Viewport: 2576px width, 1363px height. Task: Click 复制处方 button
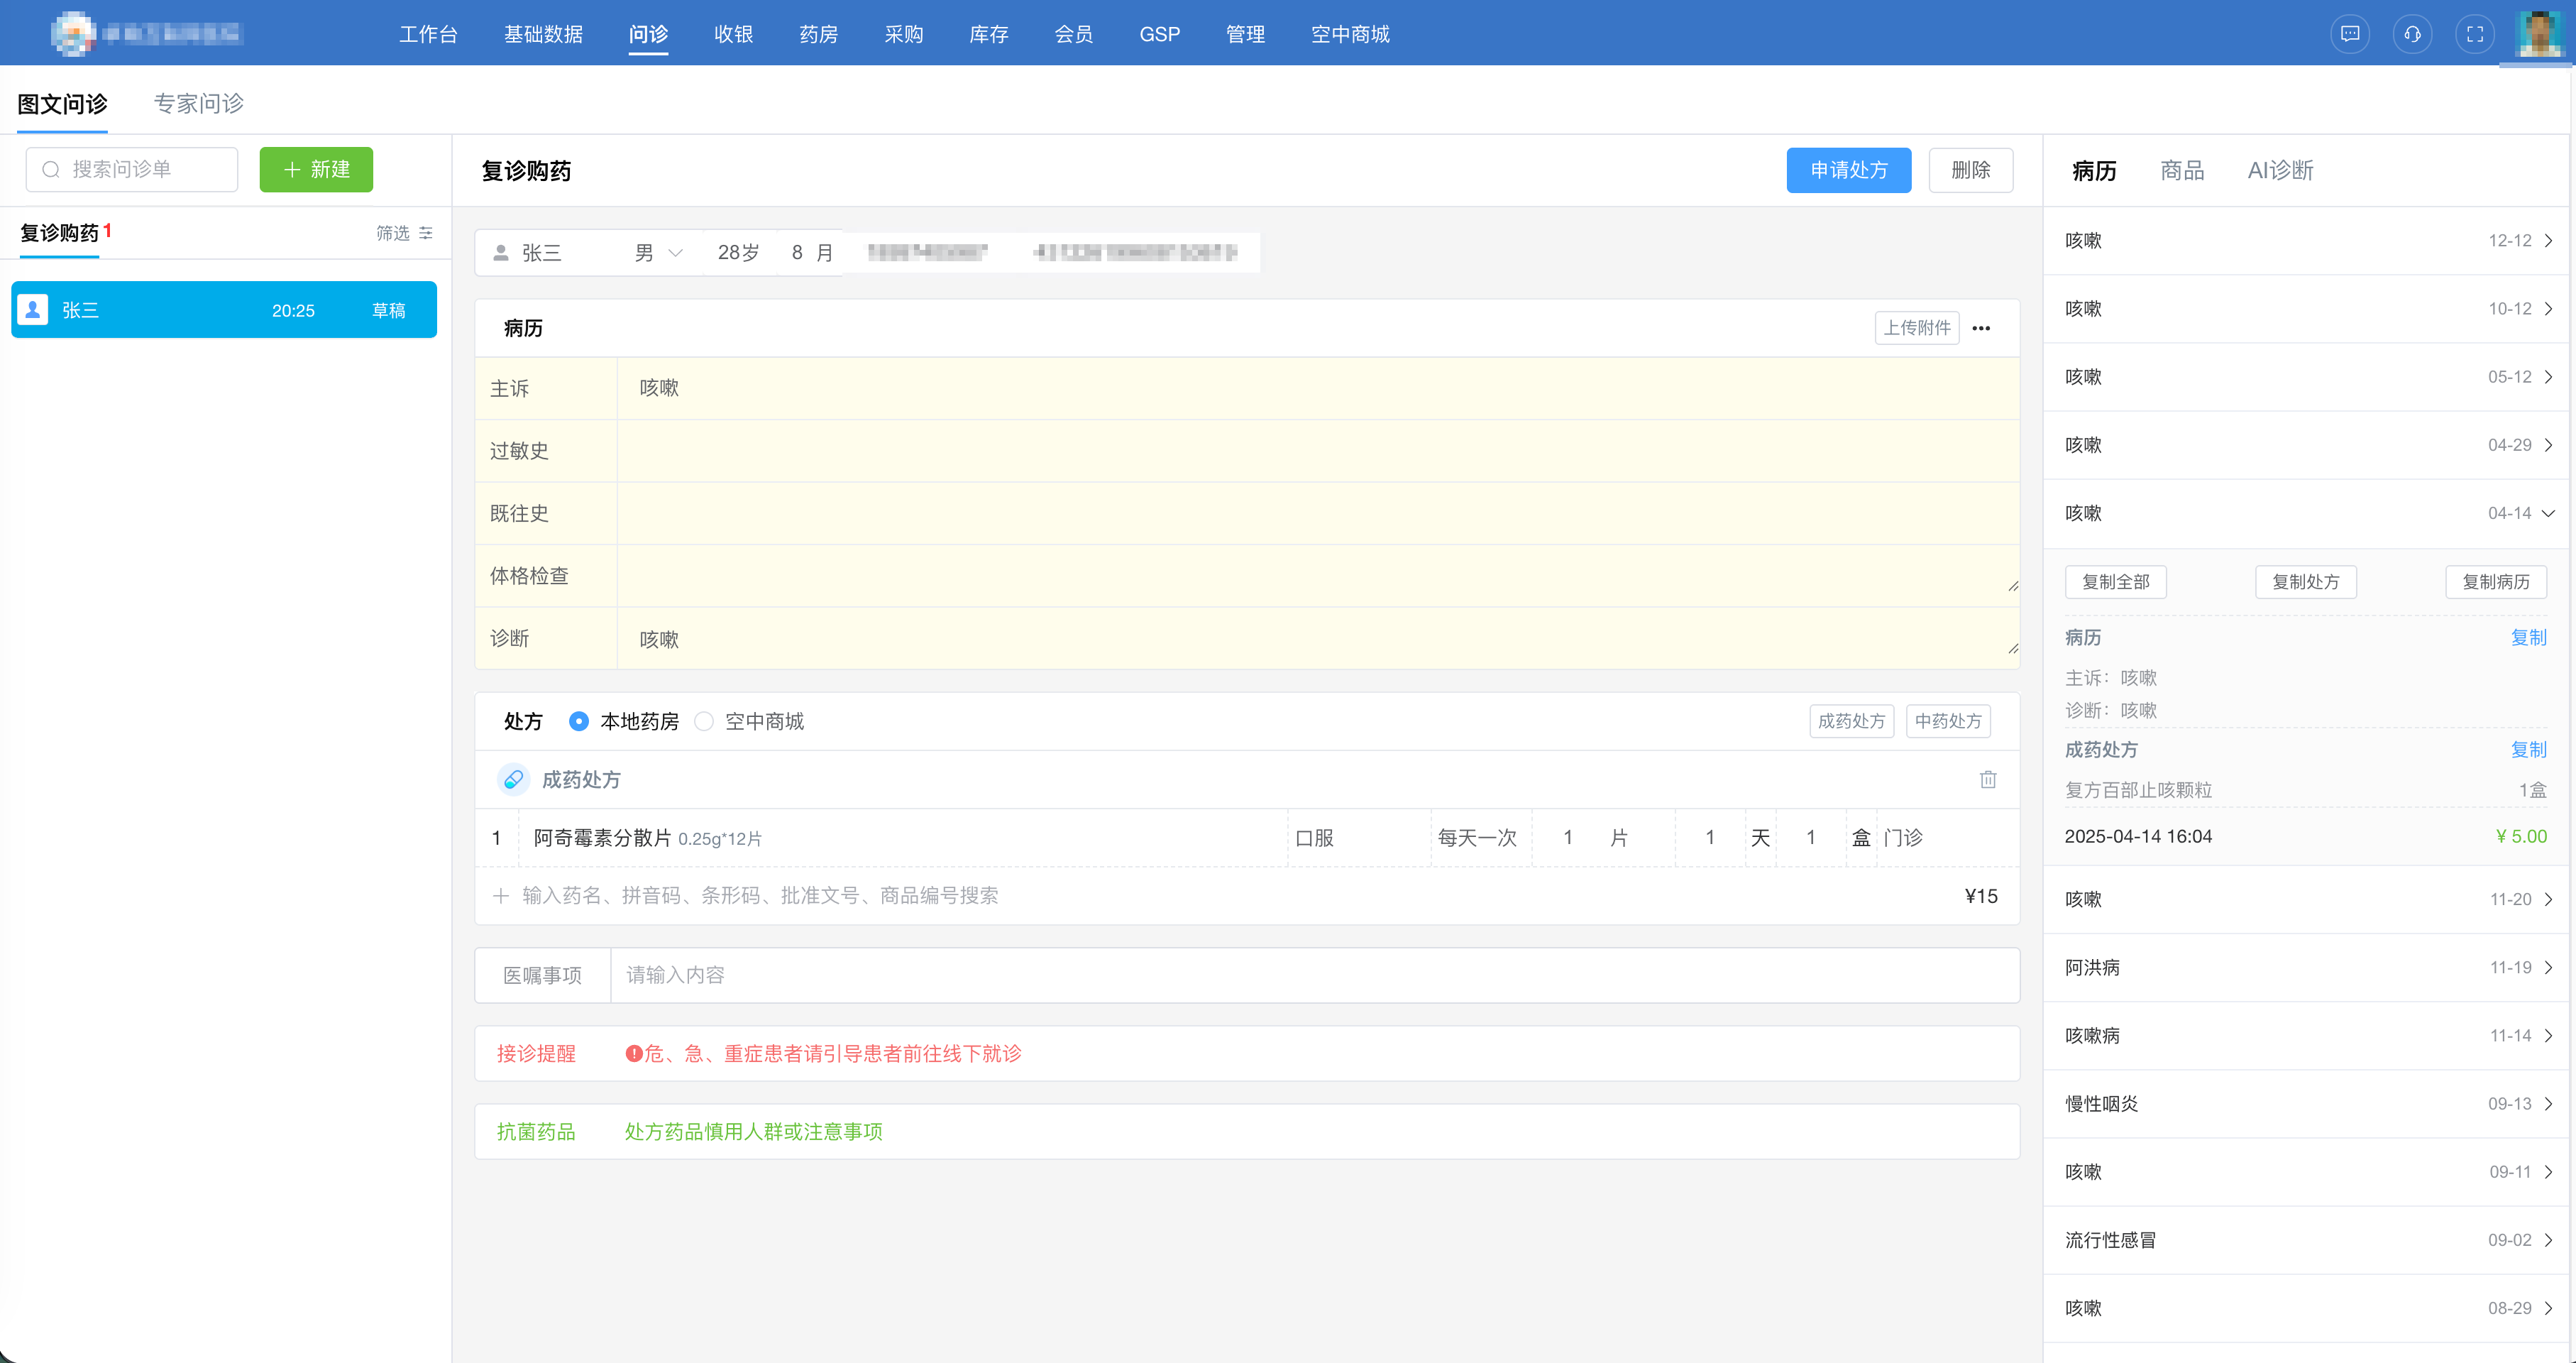tap(2305, 582)
